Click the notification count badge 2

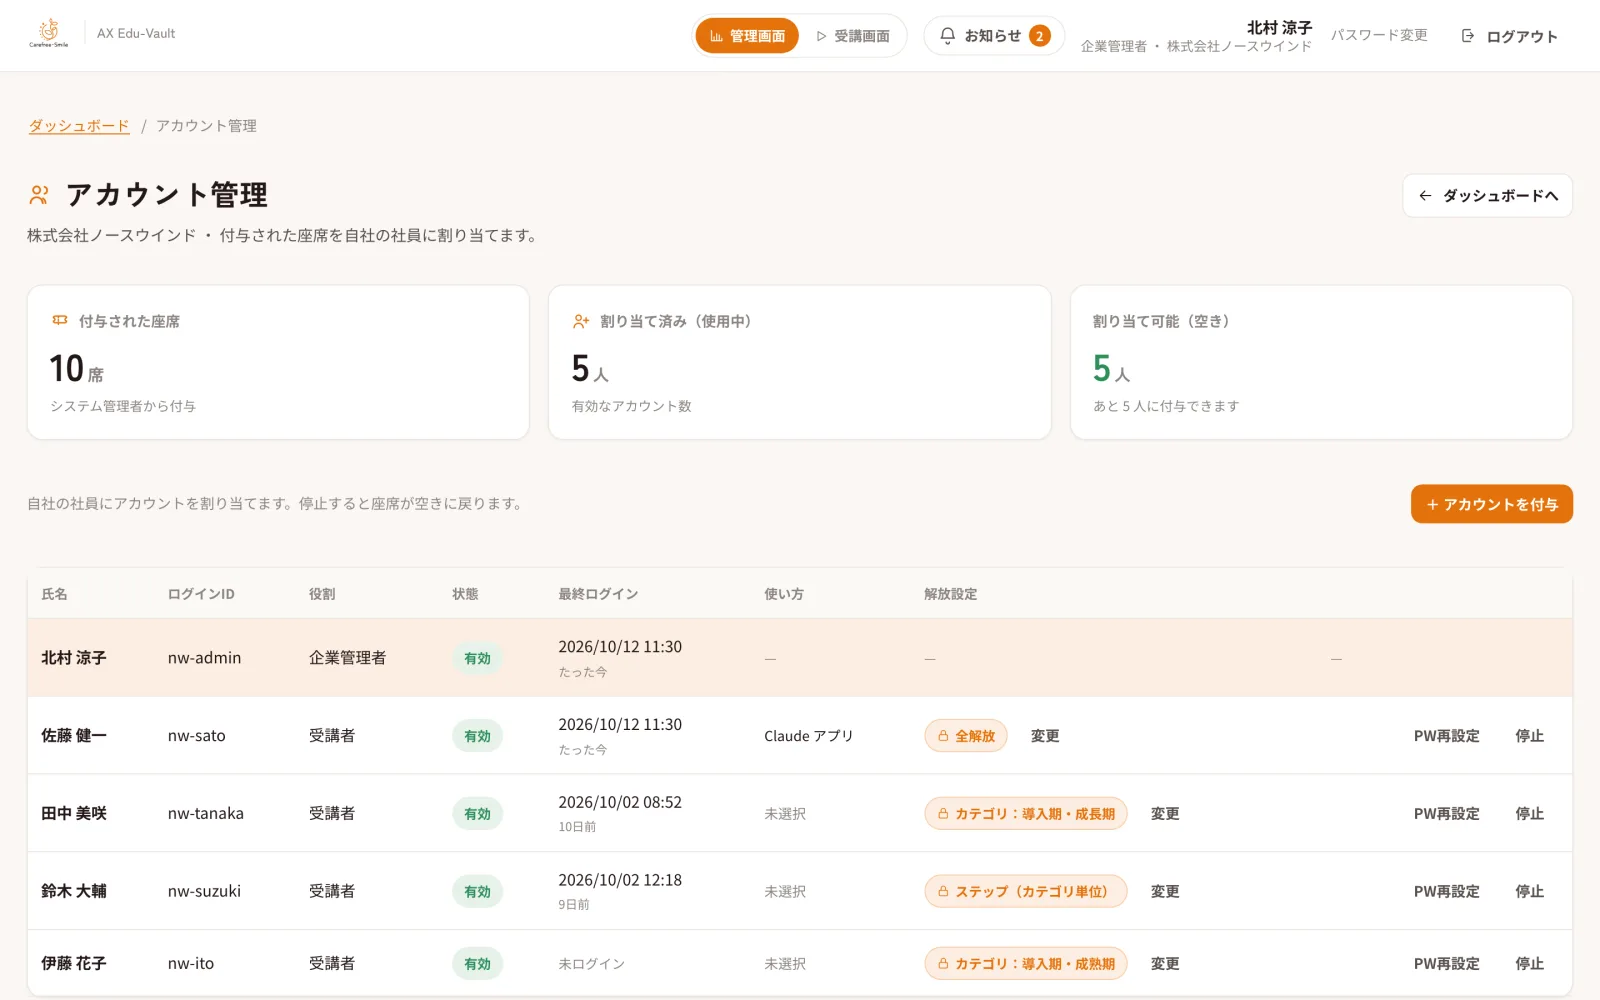click(1040, 36)
